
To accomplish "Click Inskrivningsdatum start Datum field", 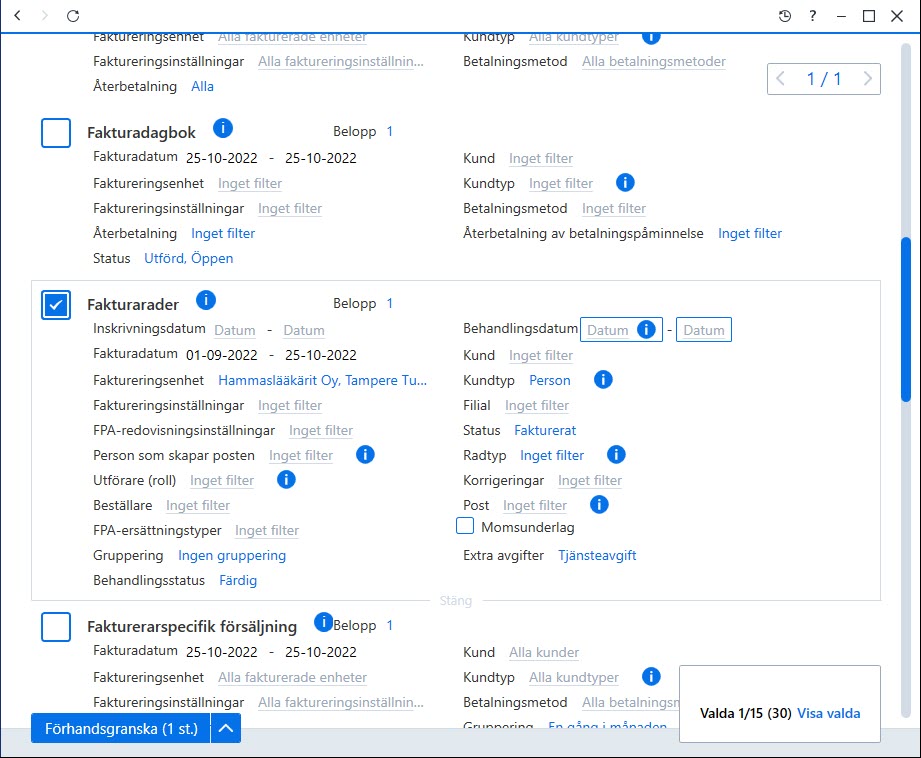I will click(x=235, y=330).
